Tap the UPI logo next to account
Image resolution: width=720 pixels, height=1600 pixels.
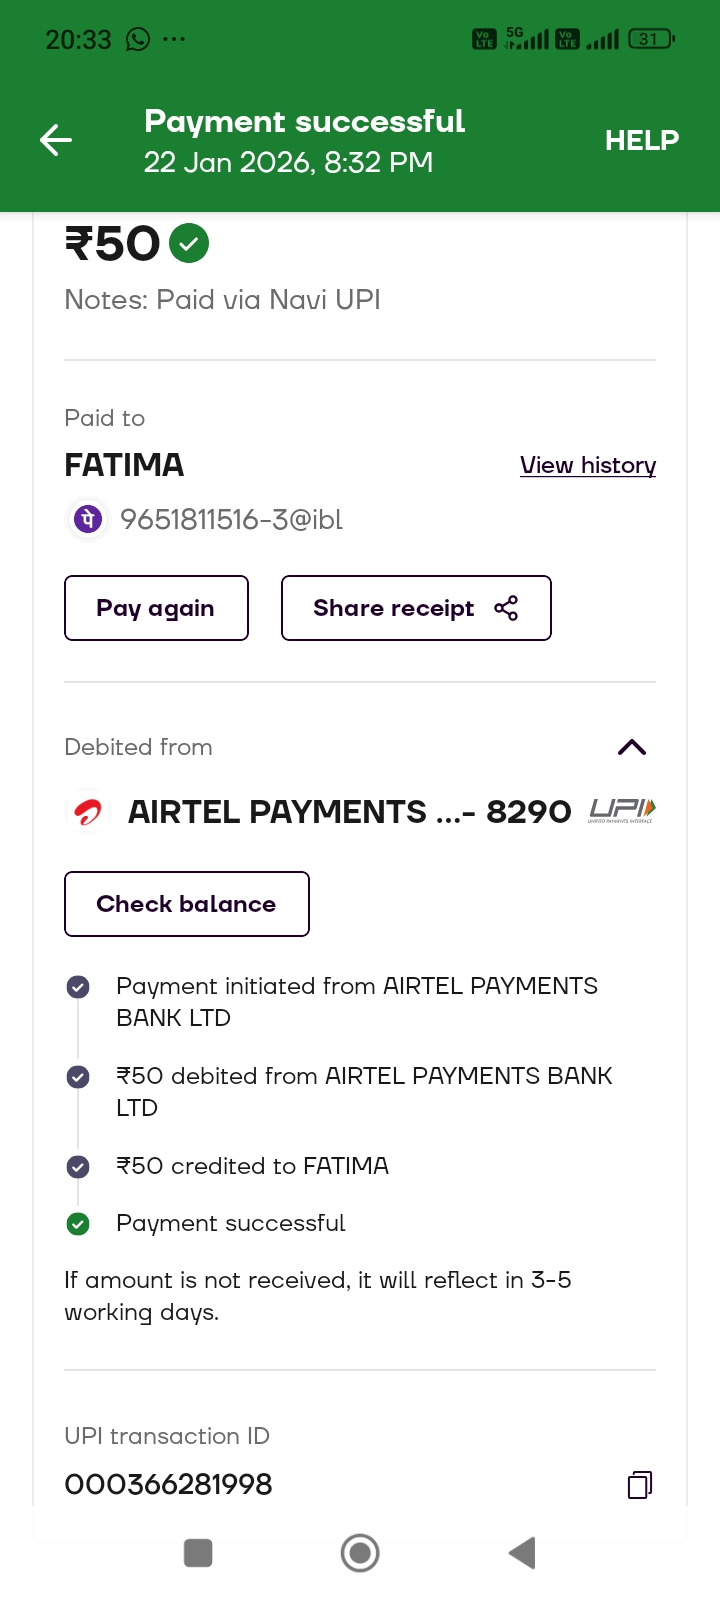[622, 810]
